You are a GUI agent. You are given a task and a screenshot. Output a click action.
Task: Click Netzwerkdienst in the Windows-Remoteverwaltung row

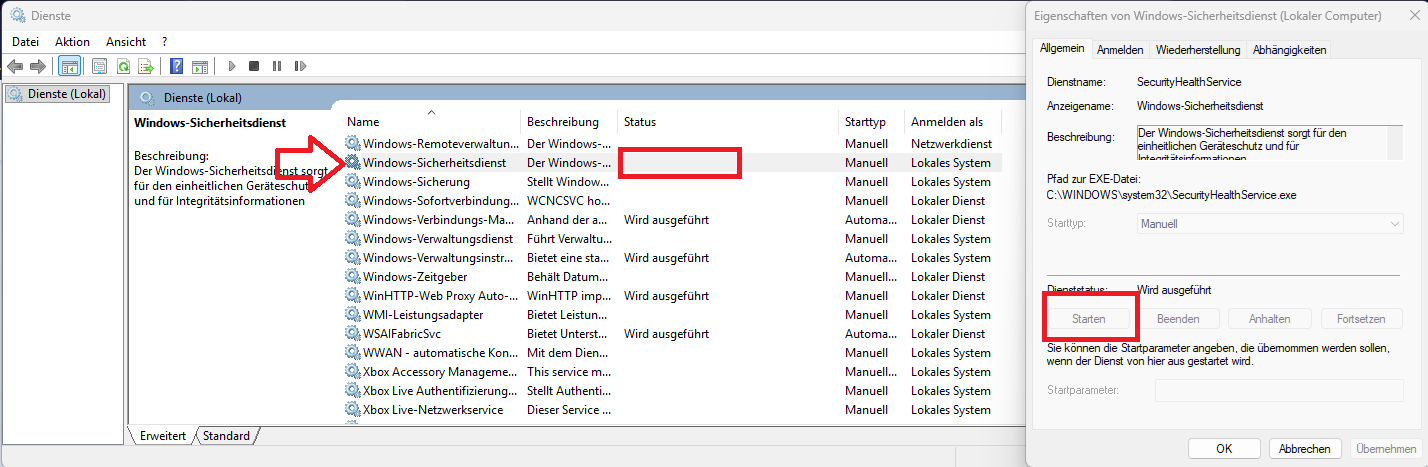point(951,144)
